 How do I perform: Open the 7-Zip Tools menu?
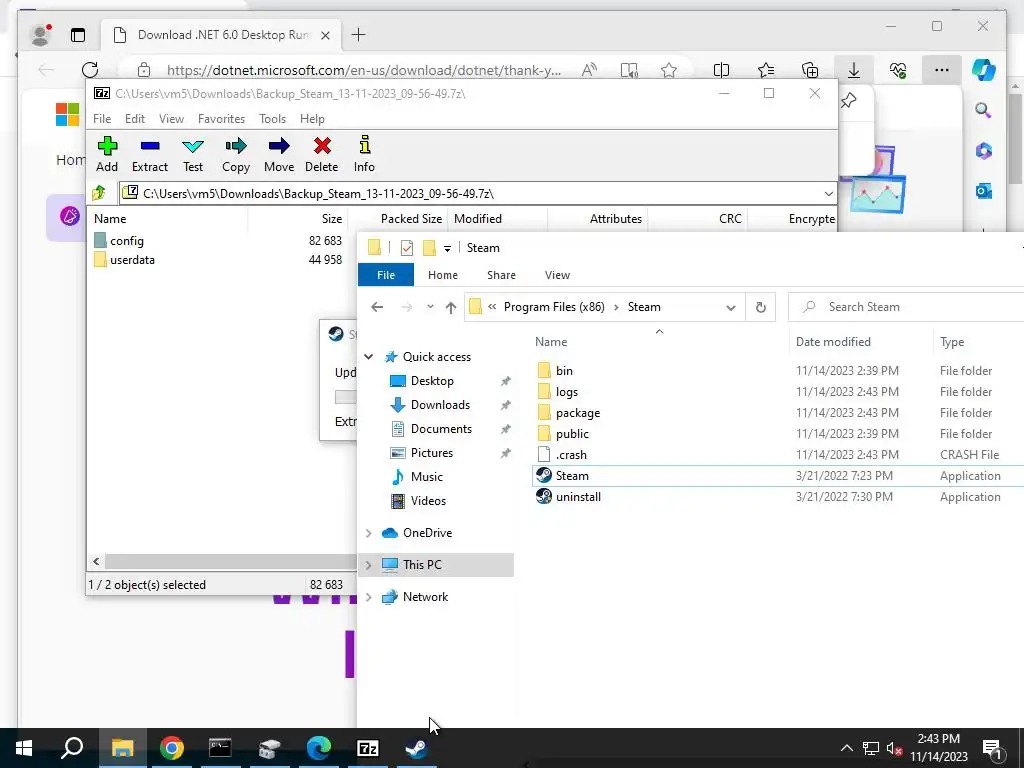(272, 119)
